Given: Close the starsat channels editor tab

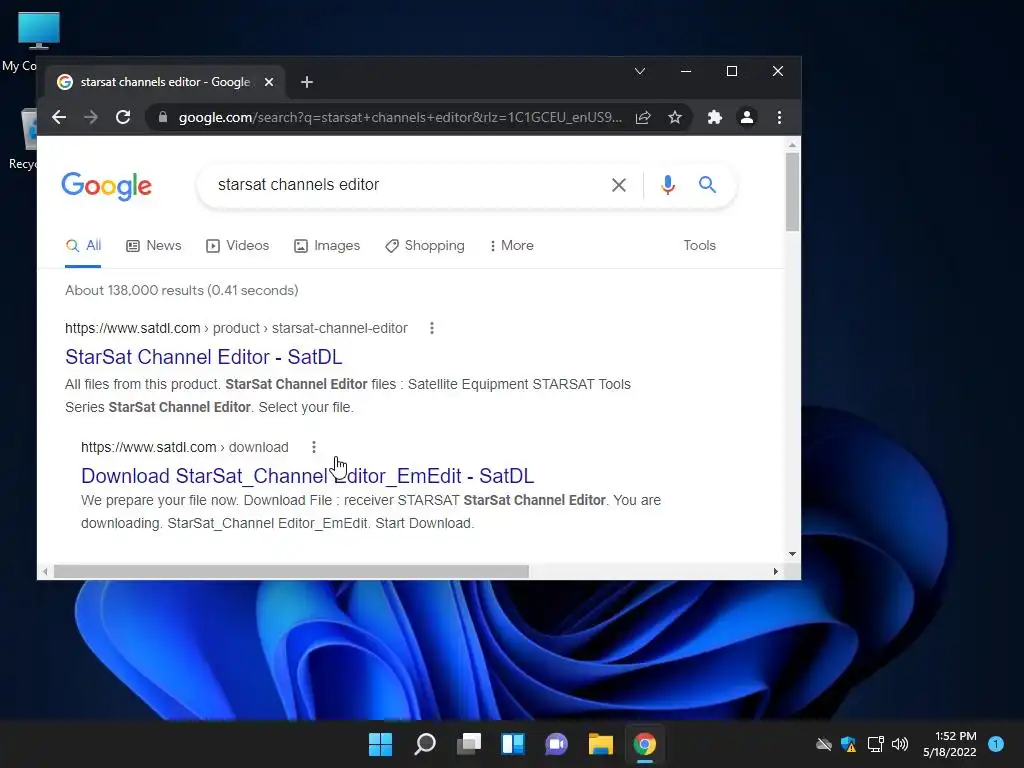Looking at the screenshot, I should tap(269, 82).
